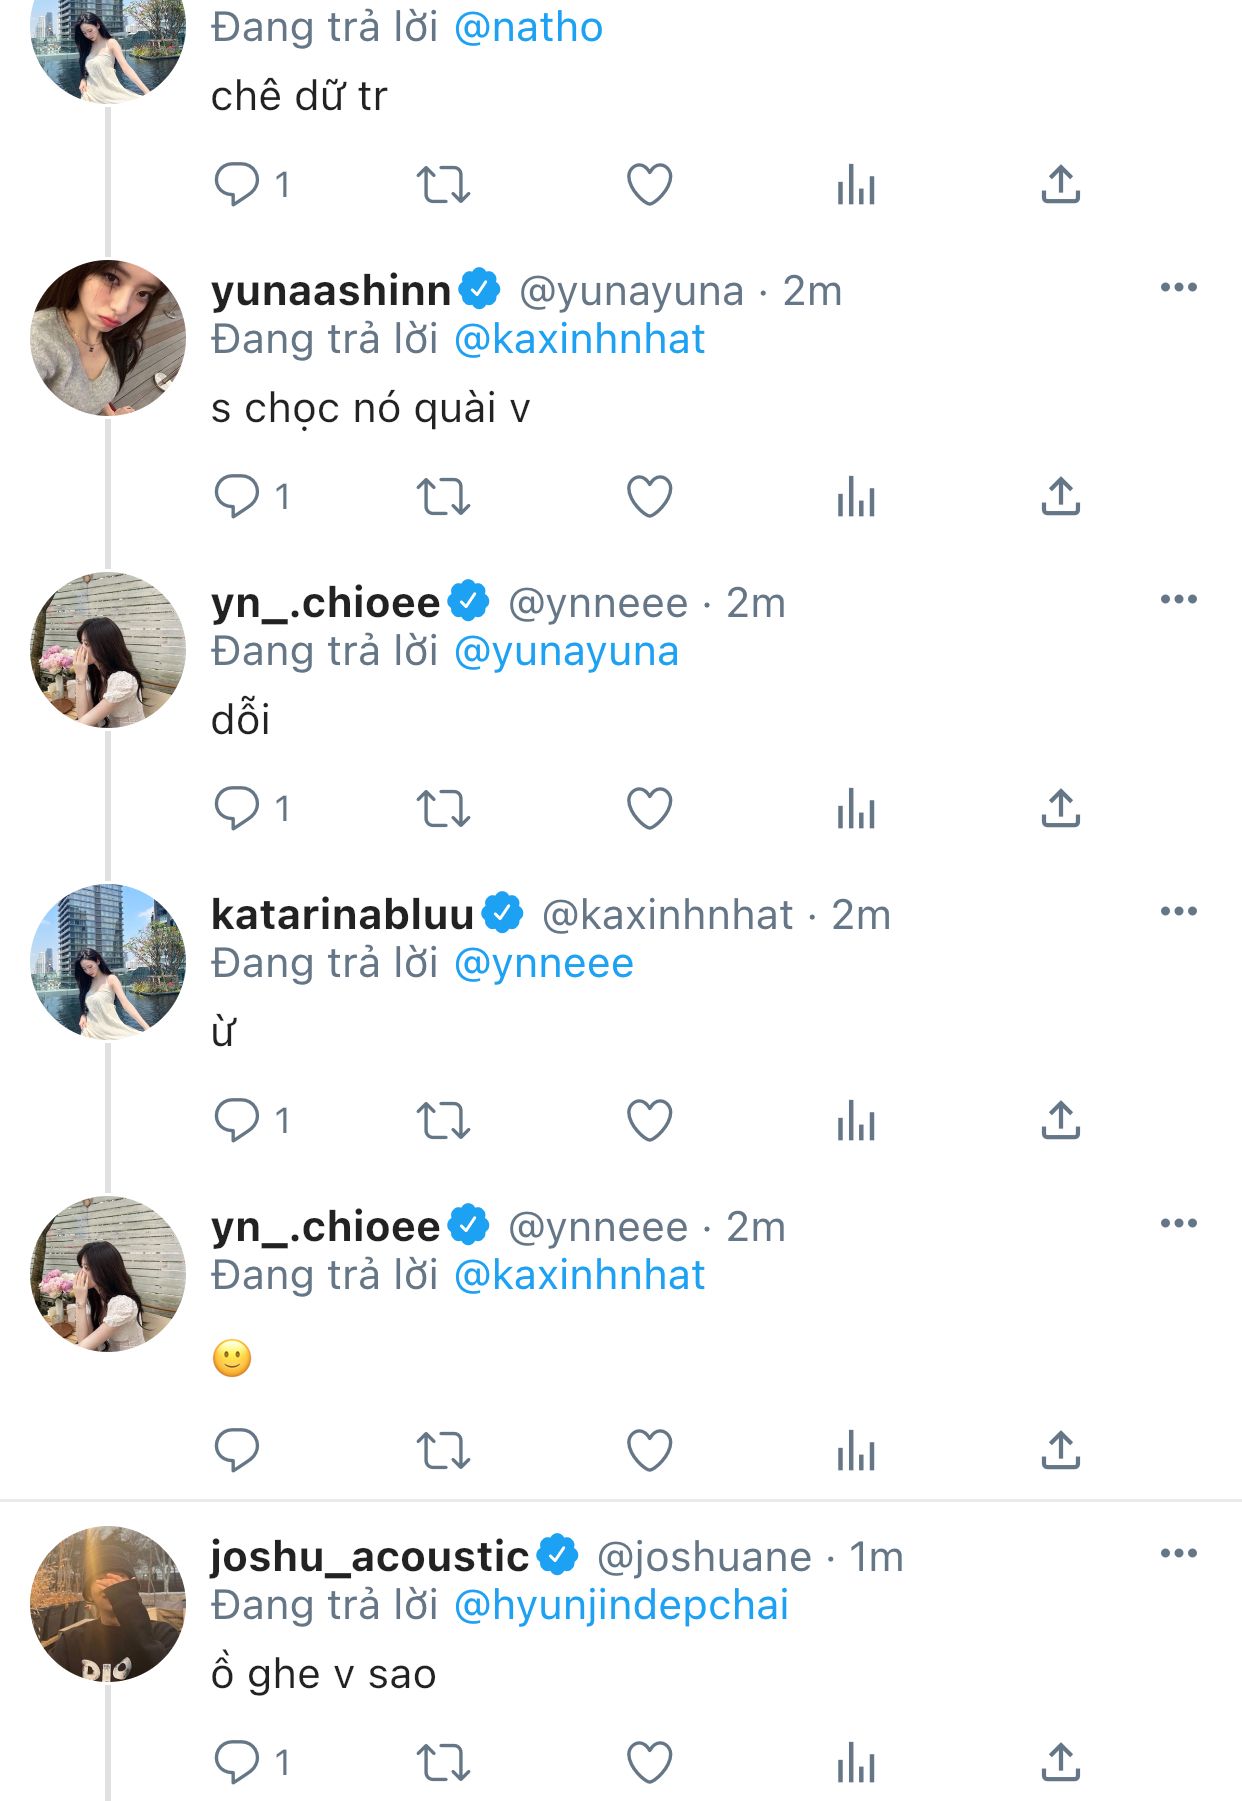This screenshot has height=1801, width=1242.
Task: Like yunaashinn's reply 's chọc nó quài v'
Action: click(x=649, y=497)
